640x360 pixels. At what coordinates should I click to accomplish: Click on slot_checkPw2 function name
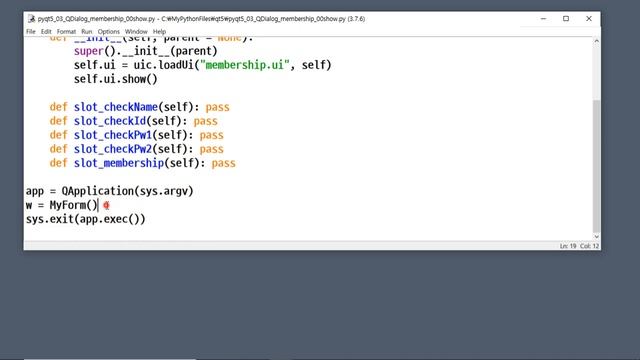click(113, 149)
